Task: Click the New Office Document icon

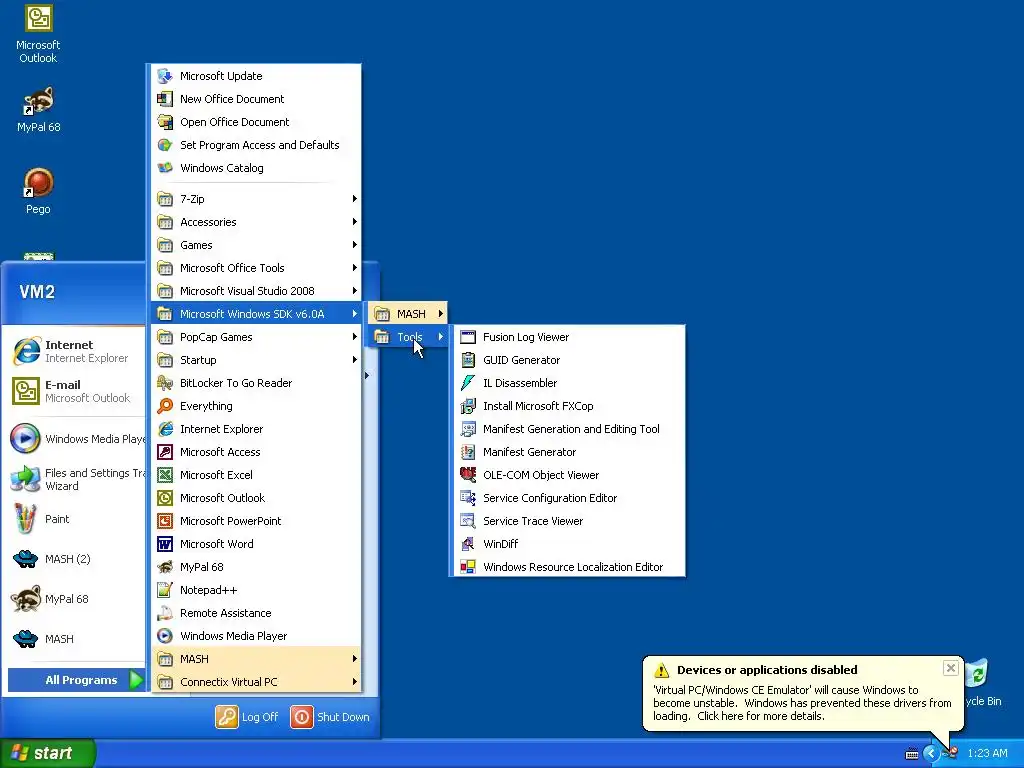Action: 165,99
